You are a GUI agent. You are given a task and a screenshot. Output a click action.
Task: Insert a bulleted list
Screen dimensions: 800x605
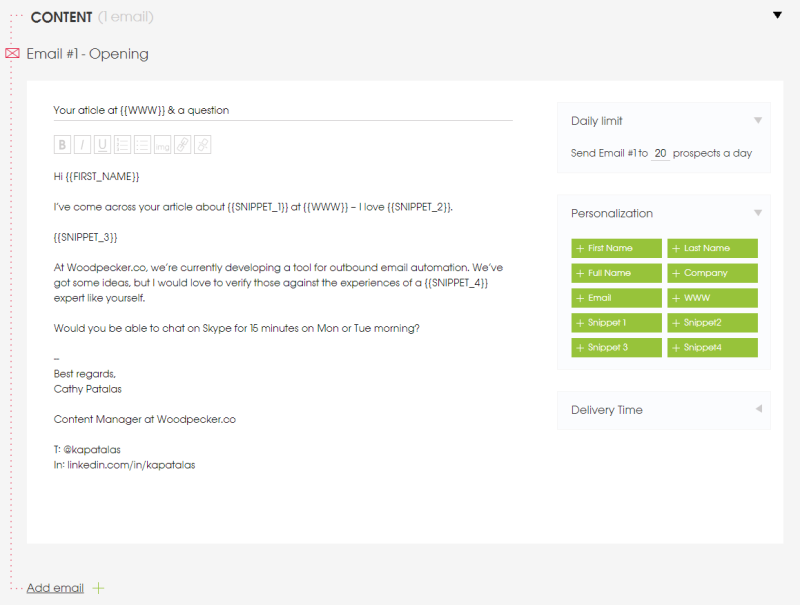coord(142,144)
